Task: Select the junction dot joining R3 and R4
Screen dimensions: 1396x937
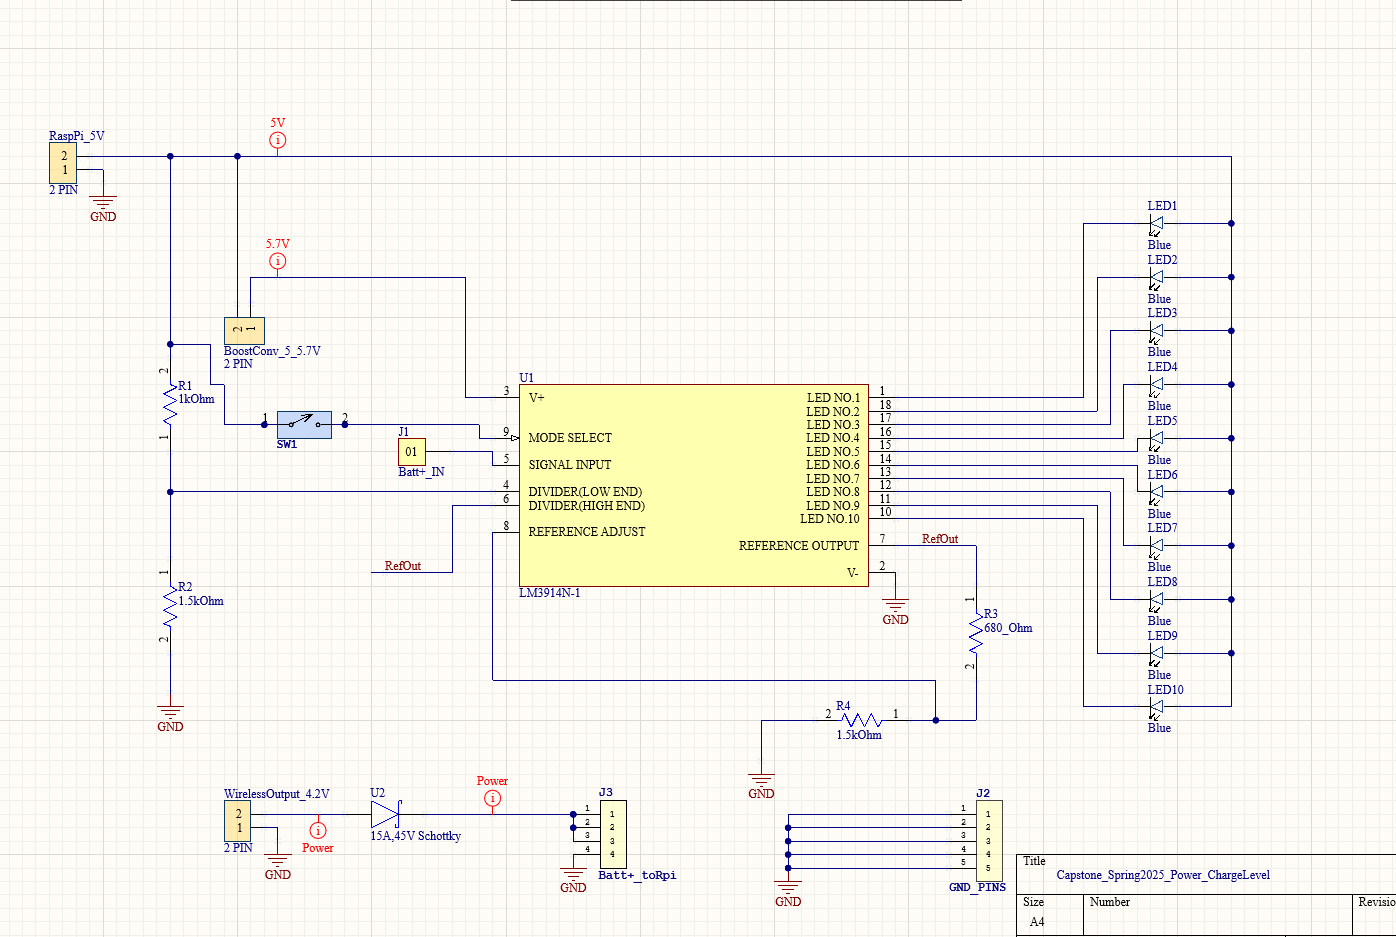Action: [x=936, y=720]
